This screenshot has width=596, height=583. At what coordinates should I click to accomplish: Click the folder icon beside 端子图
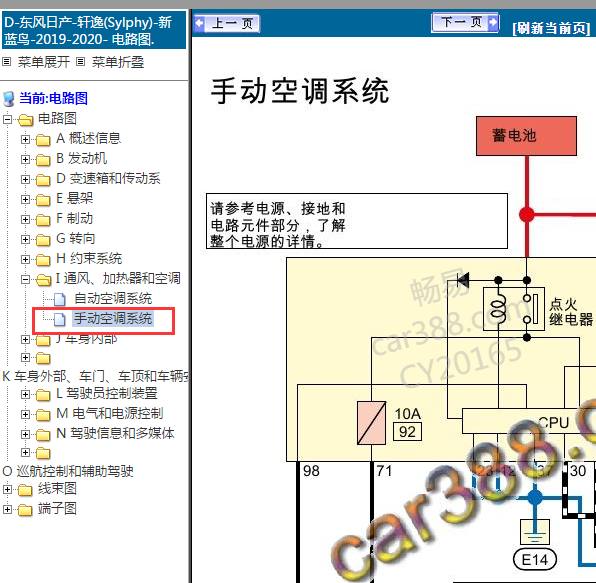click(25, 510)
